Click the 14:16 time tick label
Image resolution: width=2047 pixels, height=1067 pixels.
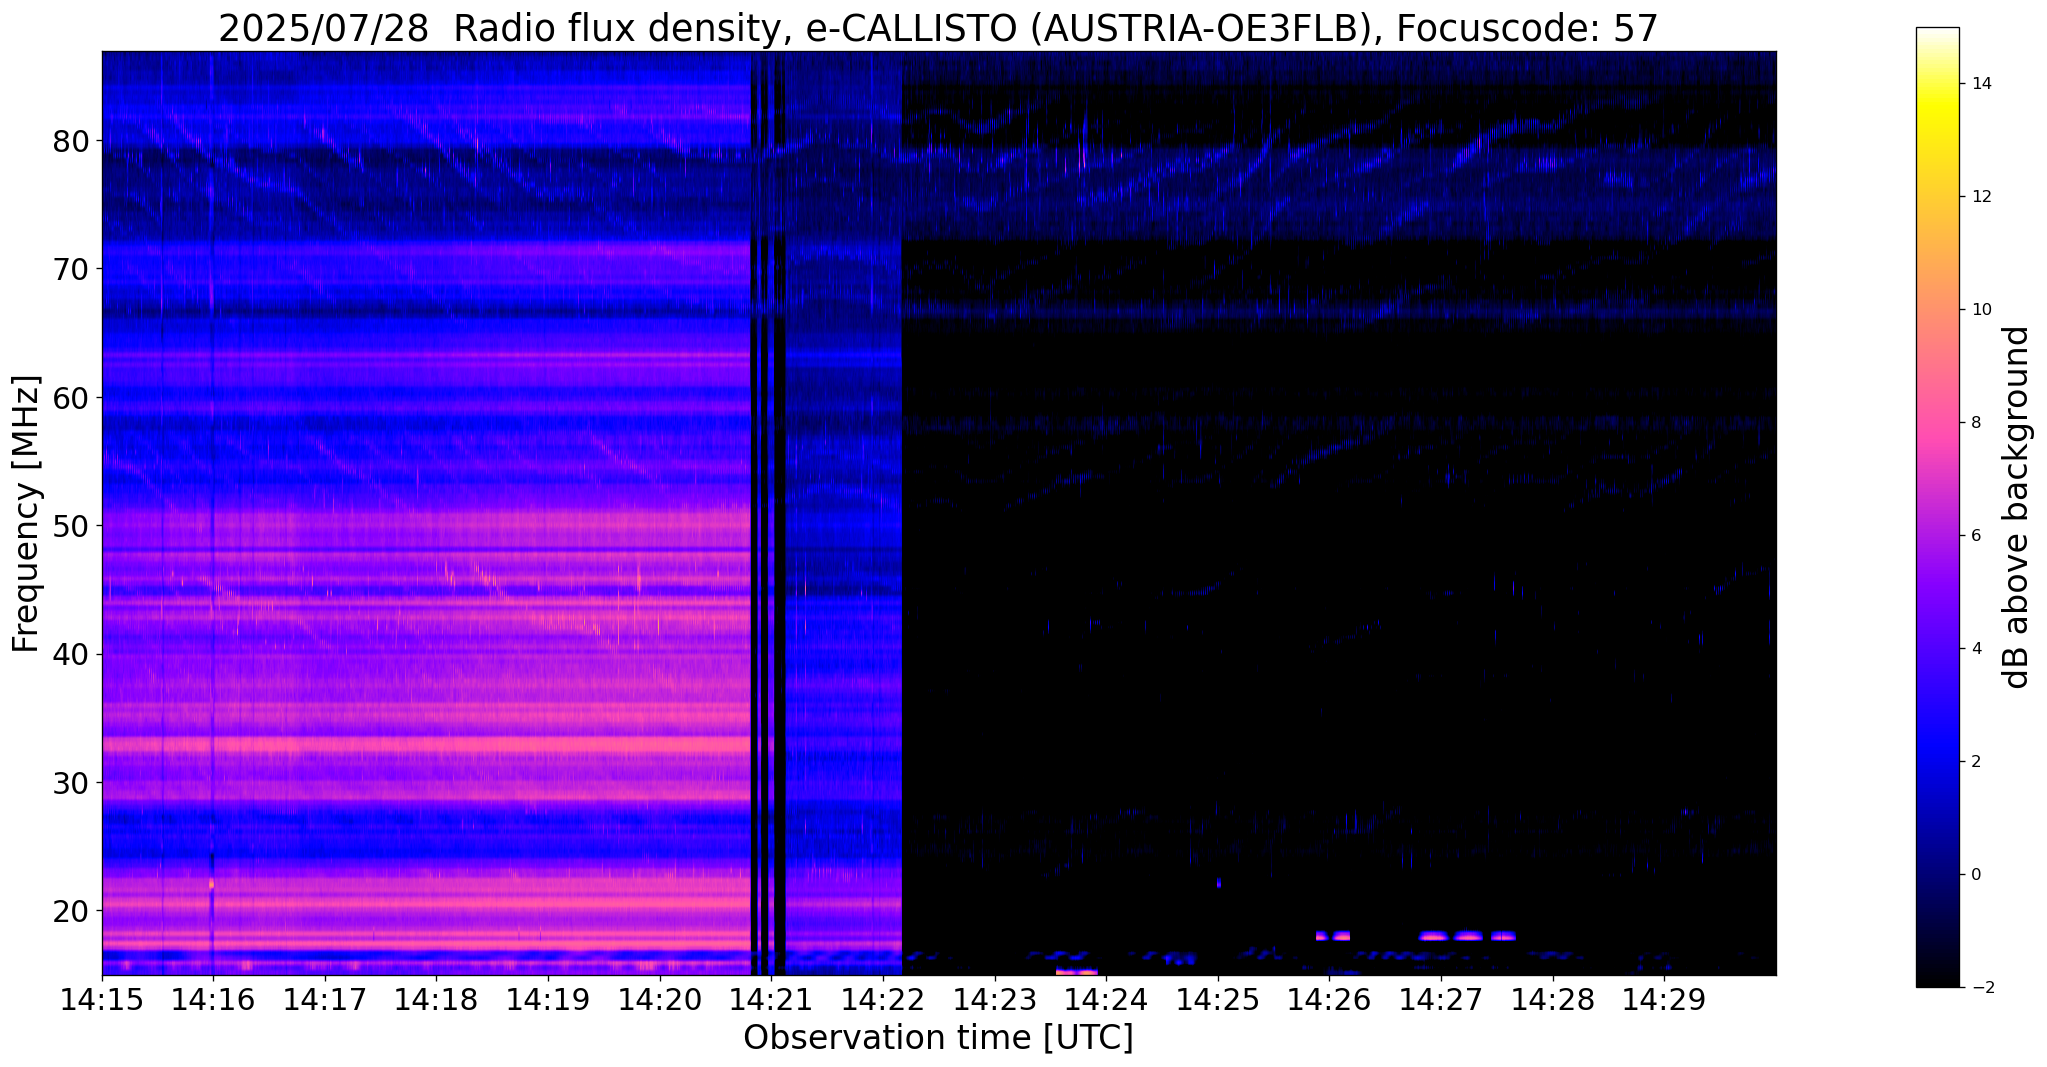tap(213, 999)
